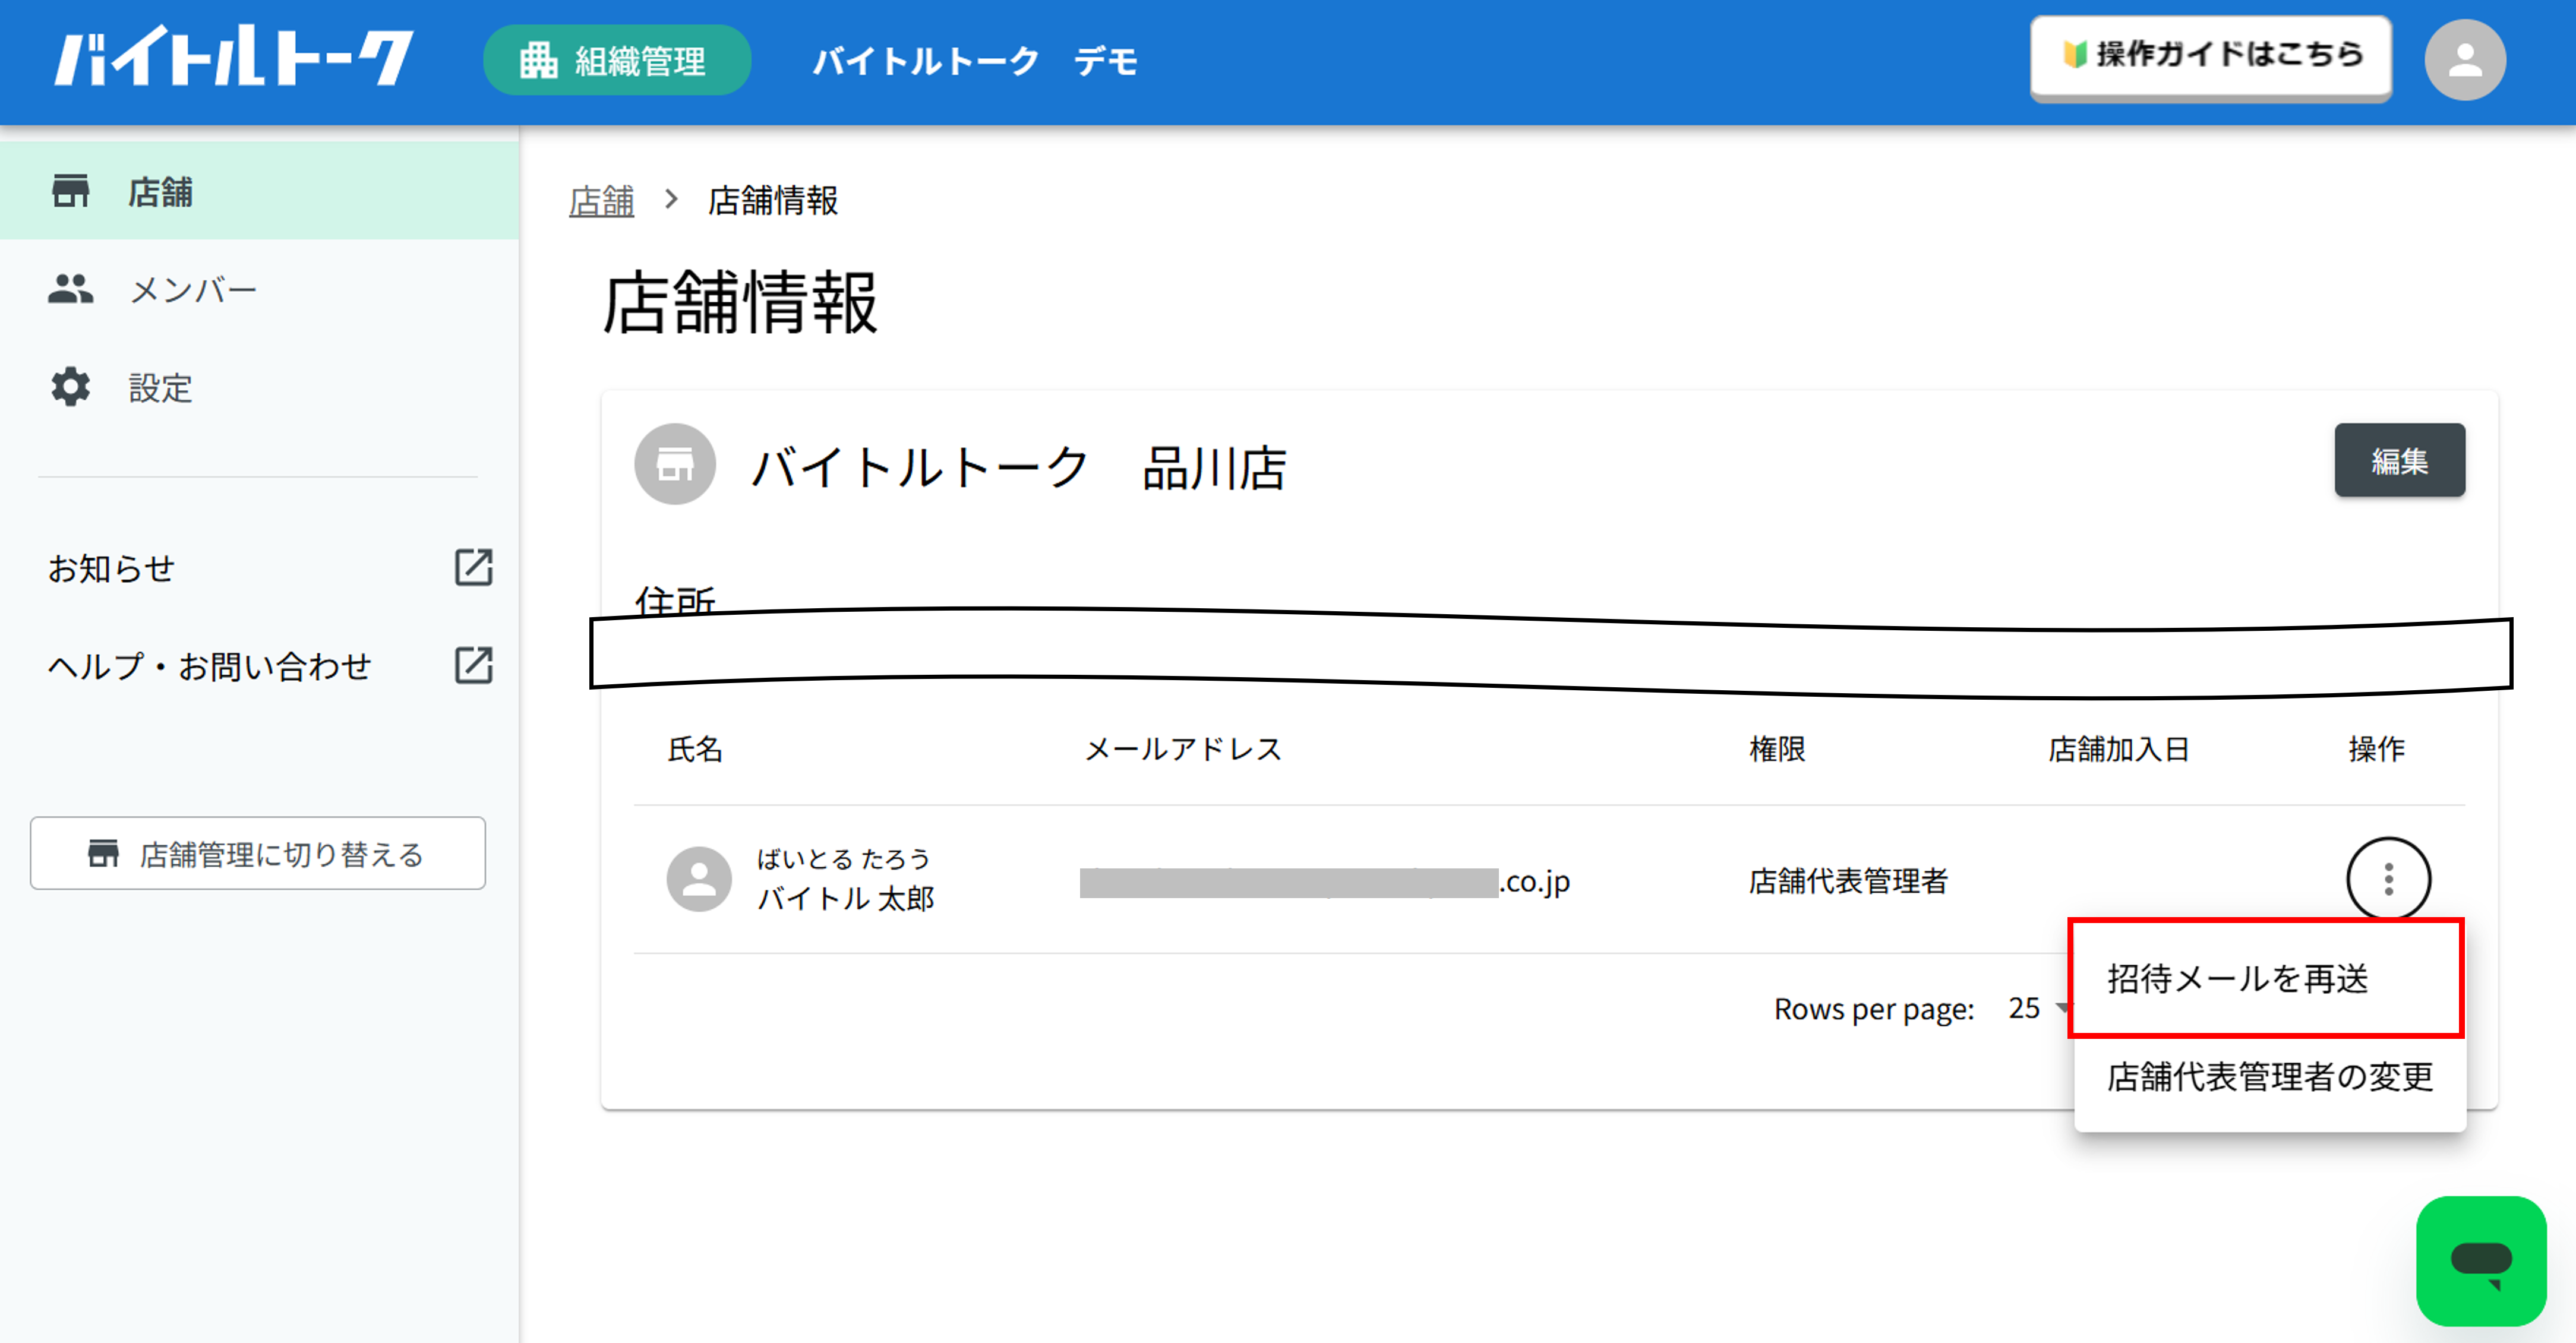Open the three-dot 操作 menu
The height and width of the screenshot is (1343, 2576).
click(2388, 879)
